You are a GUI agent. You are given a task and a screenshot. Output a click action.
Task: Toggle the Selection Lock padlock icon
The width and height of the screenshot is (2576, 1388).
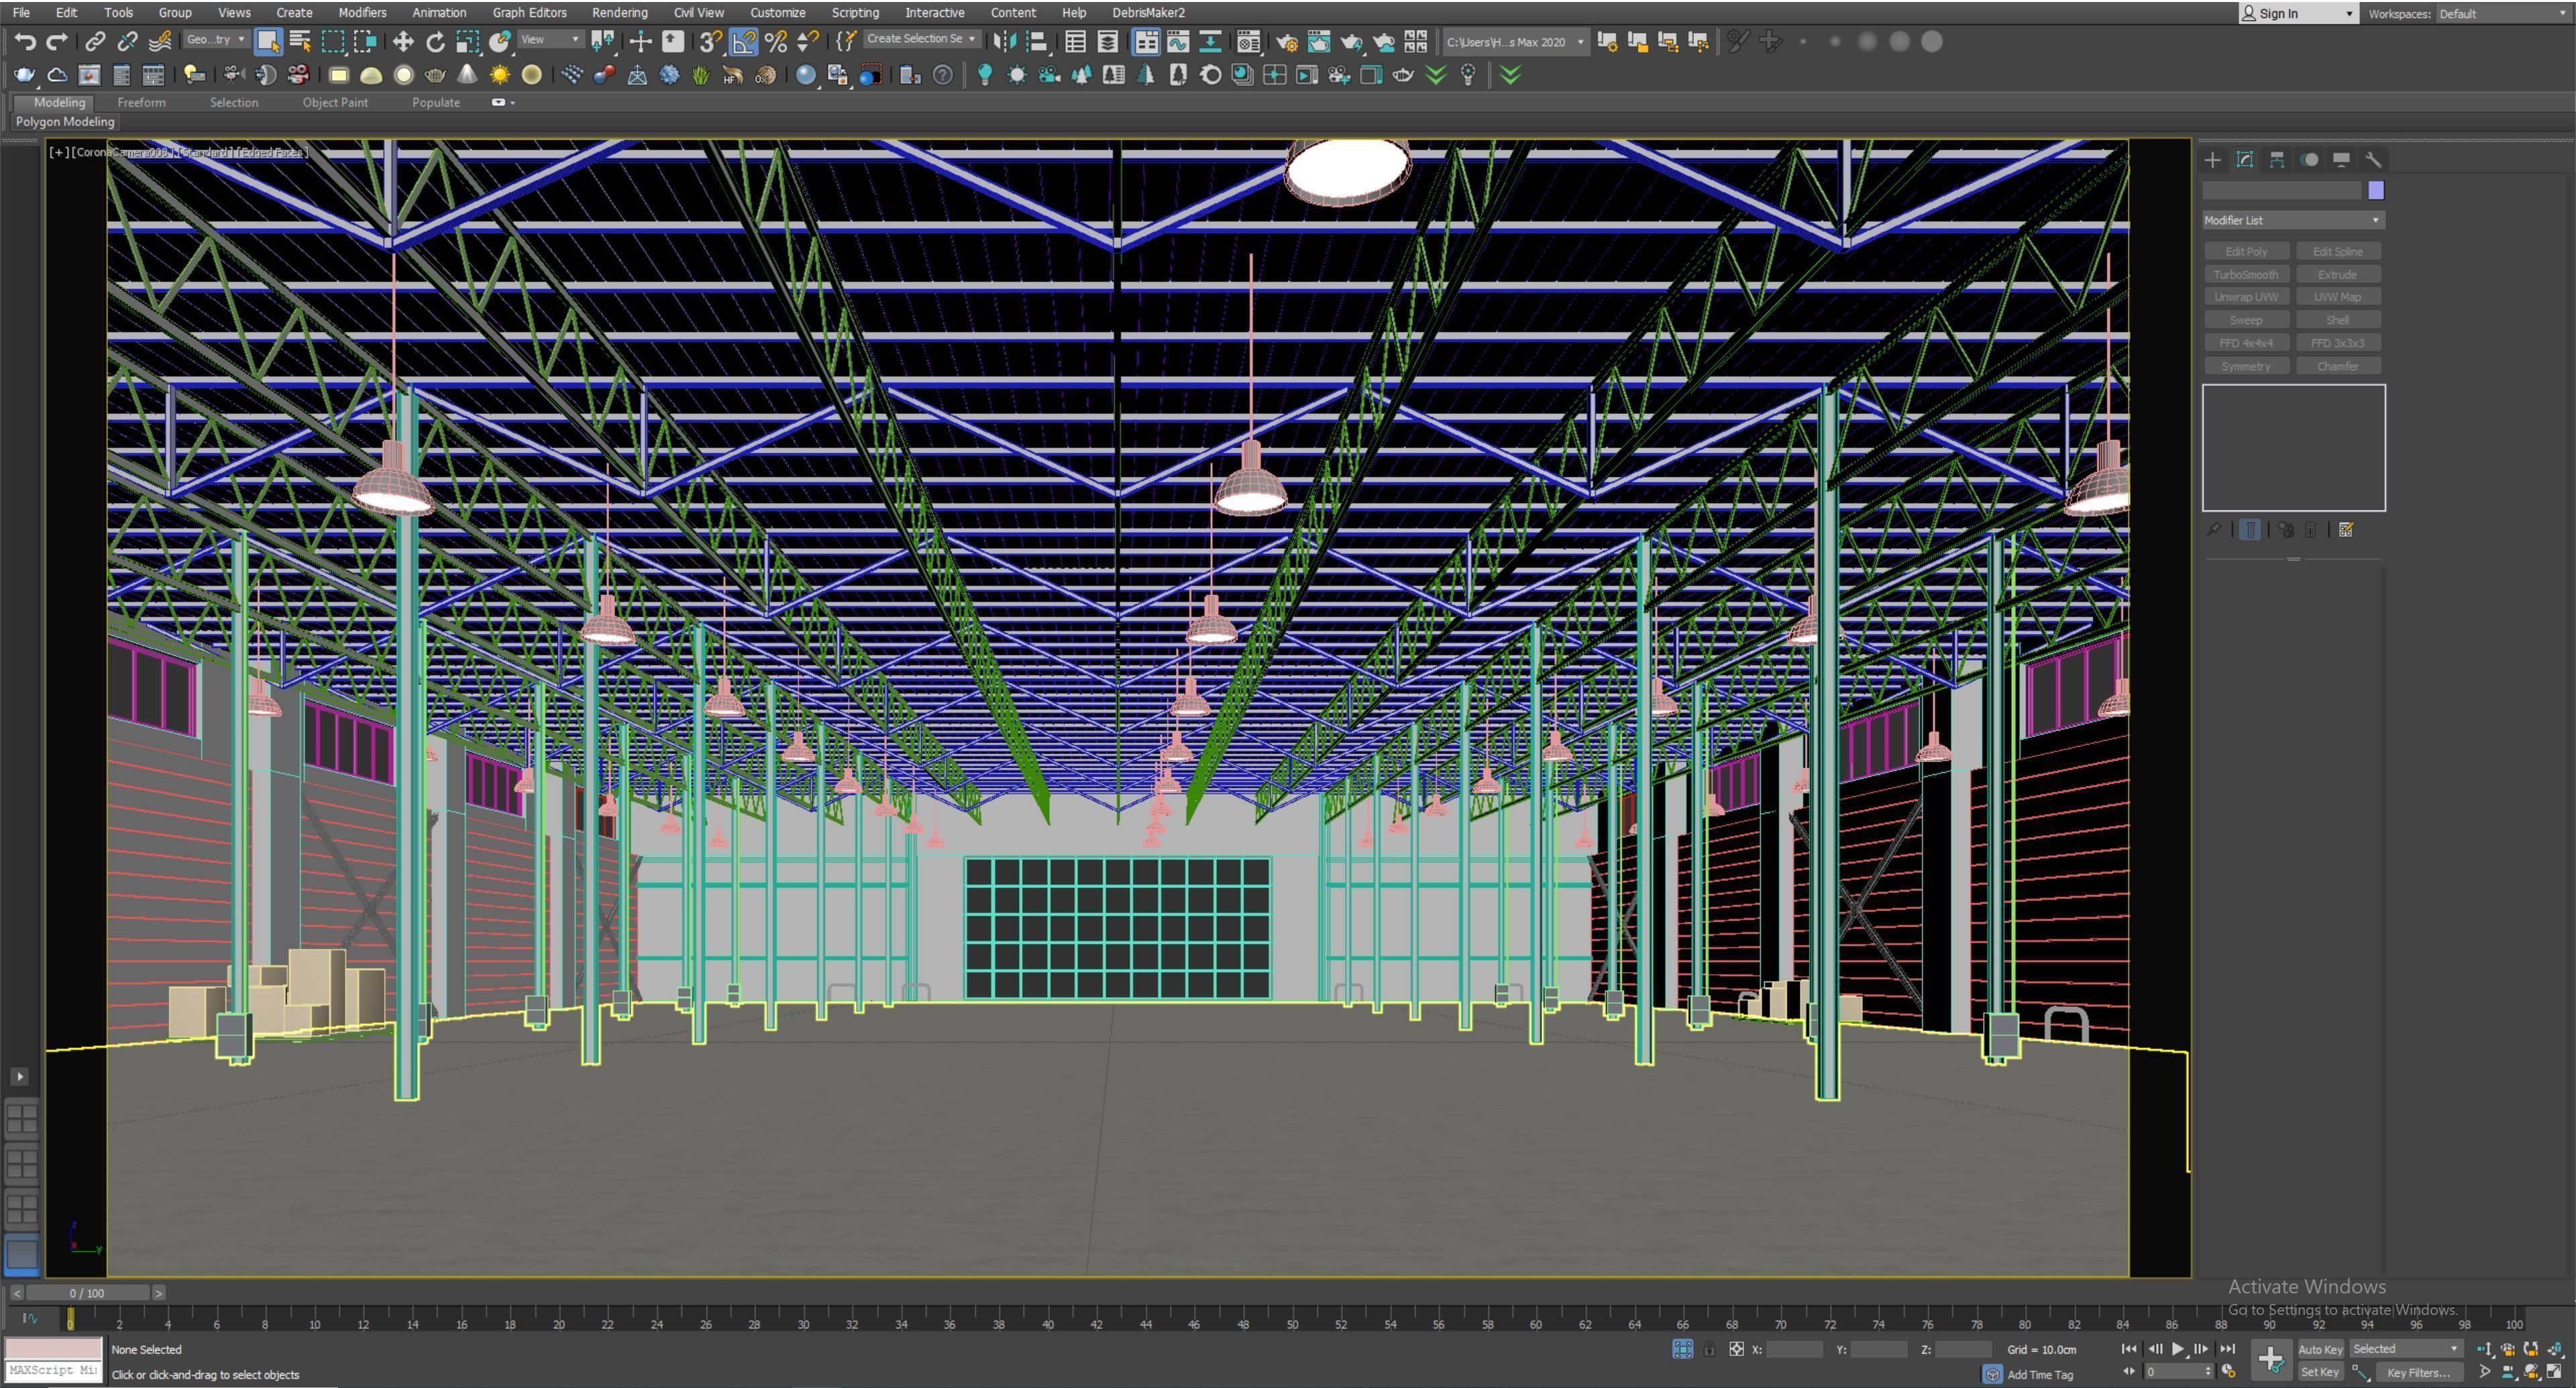(1710, 1350)
